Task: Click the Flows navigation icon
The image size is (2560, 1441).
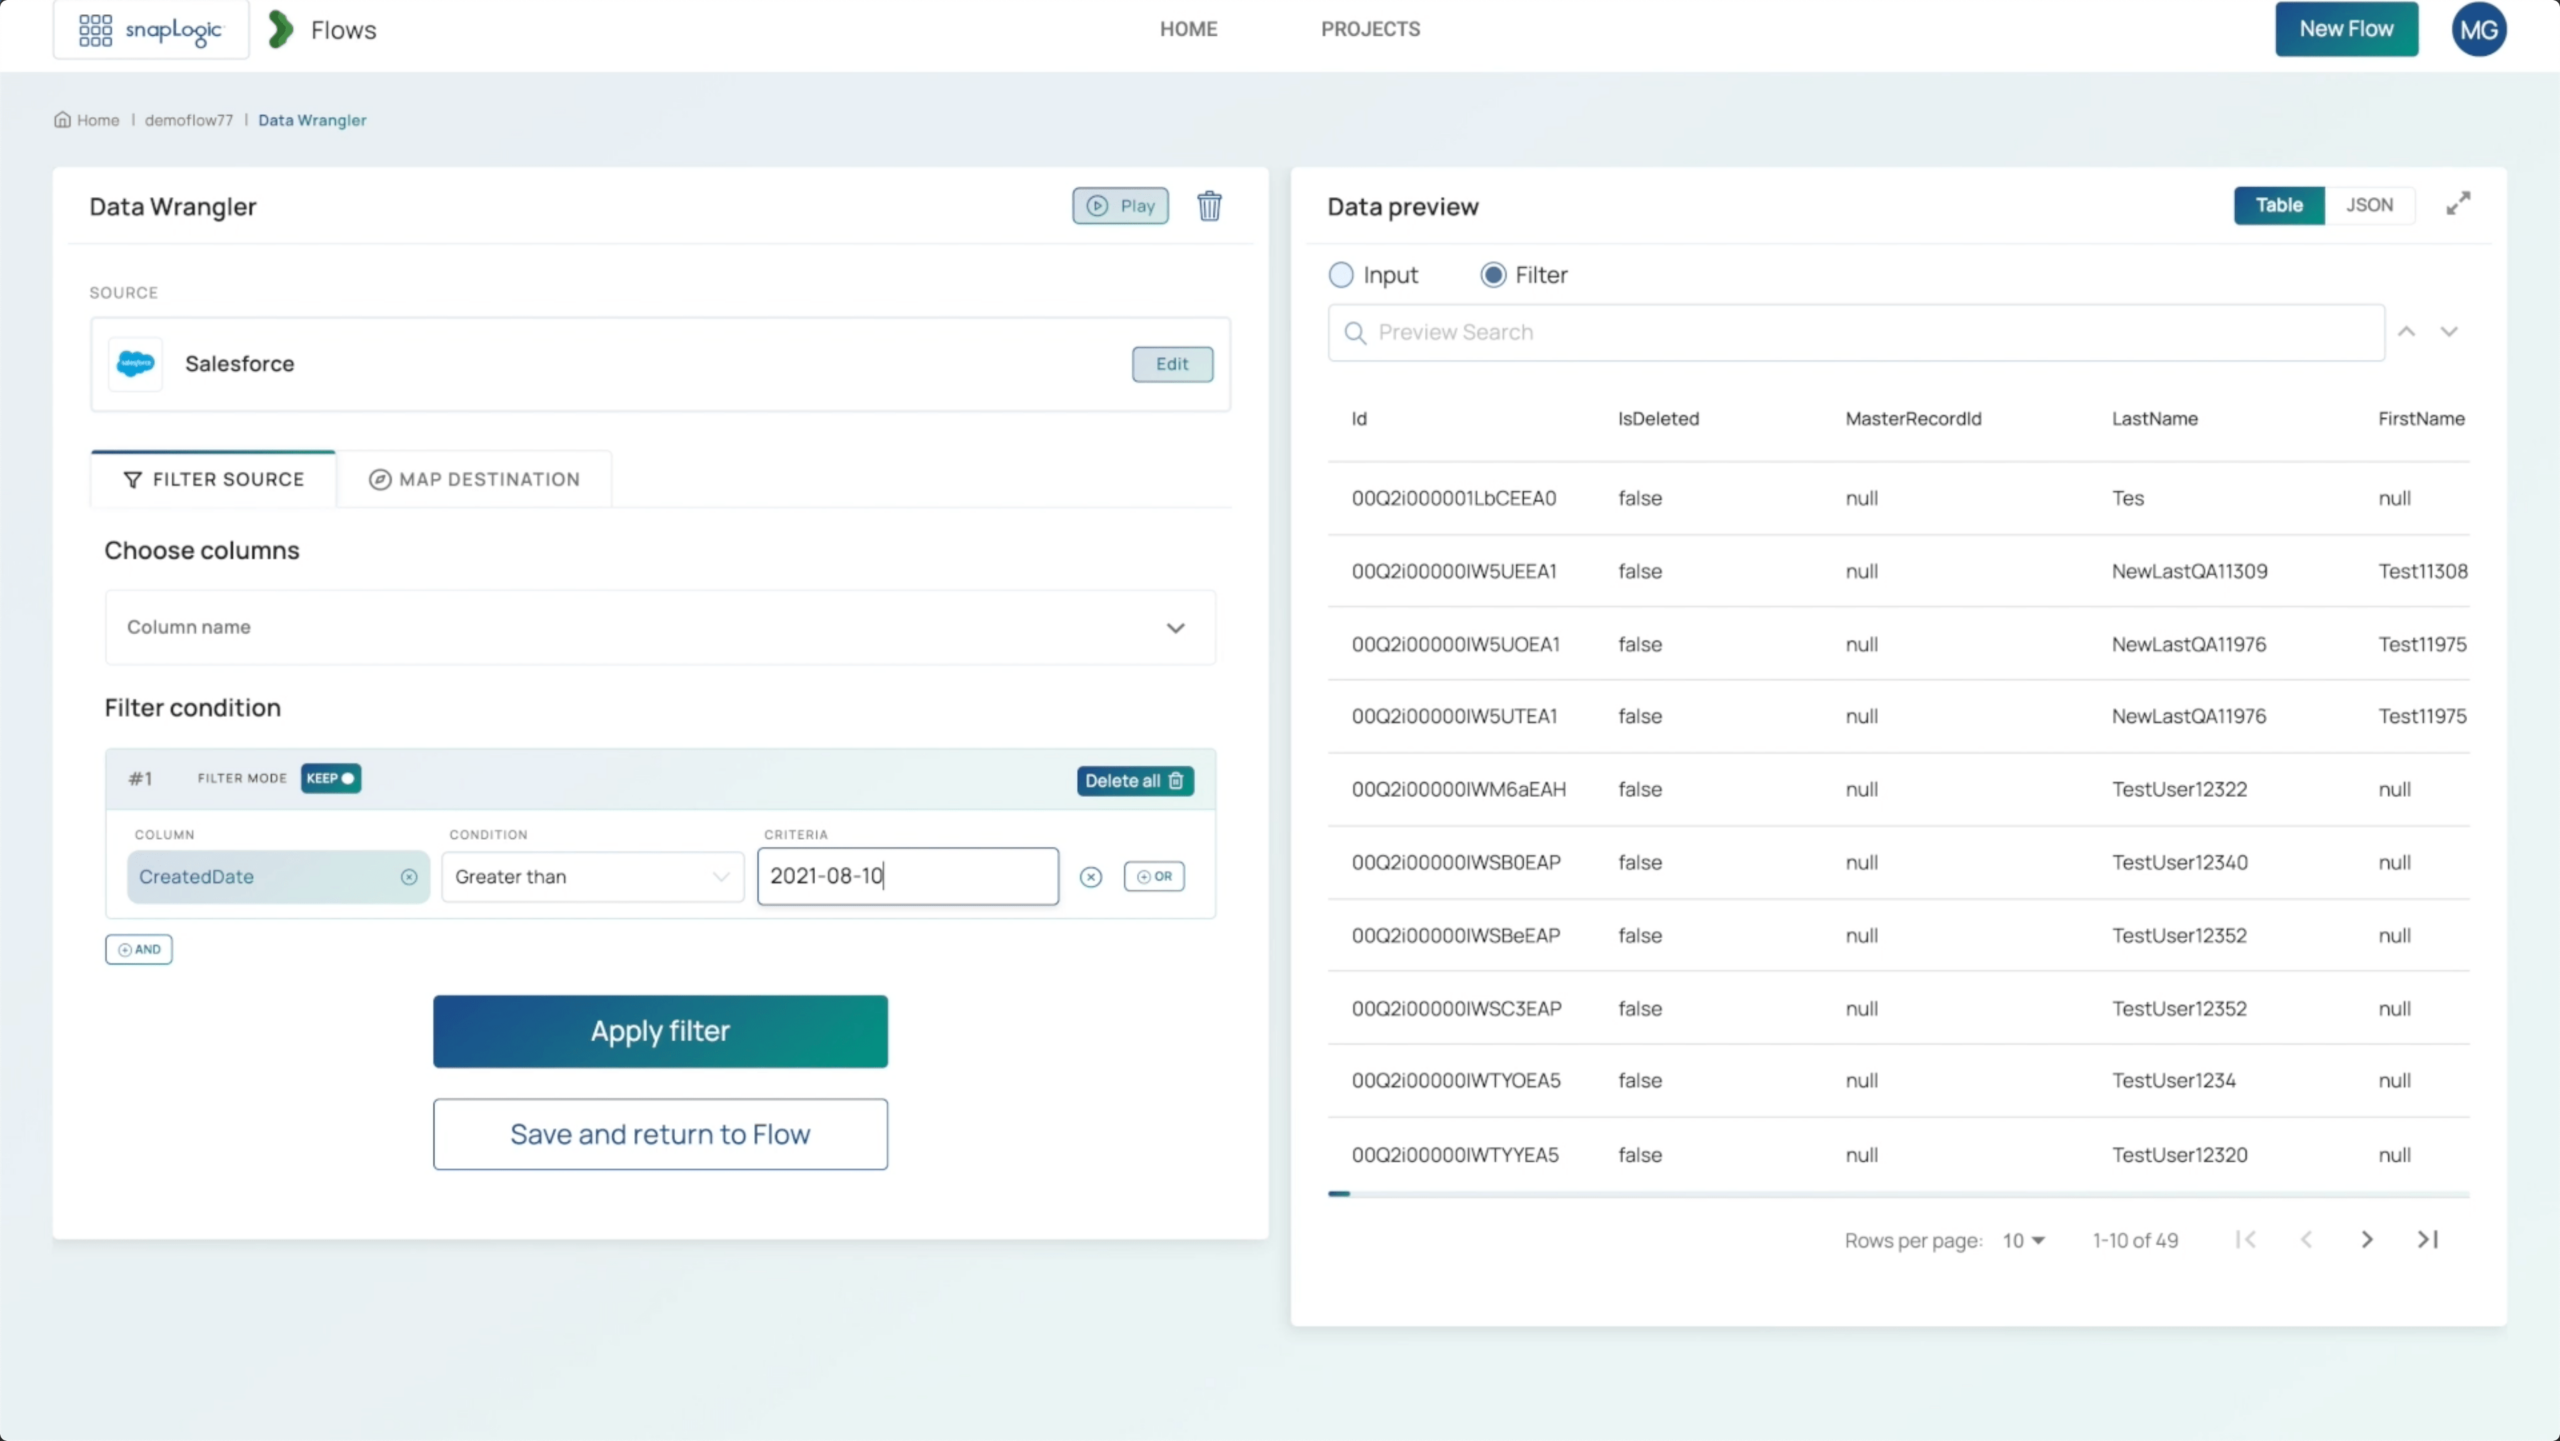Action: [280, 30]
